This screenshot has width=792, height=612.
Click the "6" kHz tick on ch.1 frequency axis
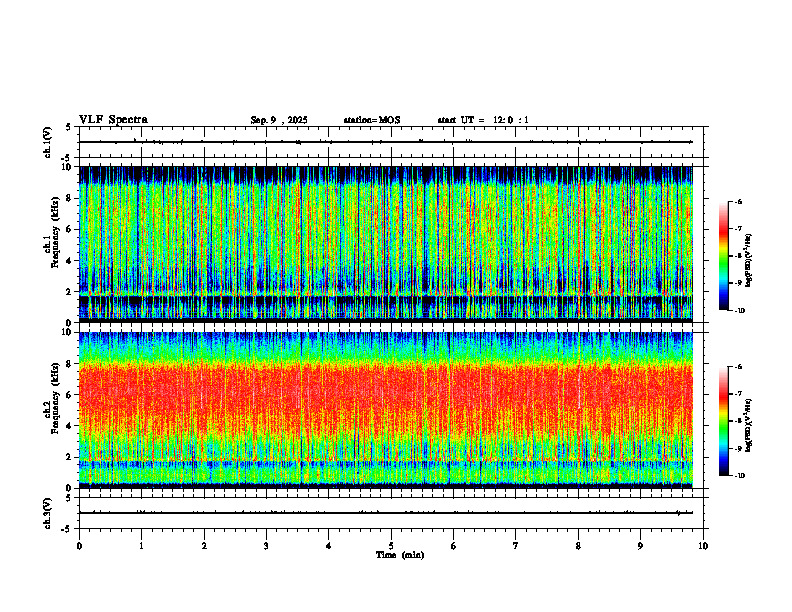click(x=70, y=229)
